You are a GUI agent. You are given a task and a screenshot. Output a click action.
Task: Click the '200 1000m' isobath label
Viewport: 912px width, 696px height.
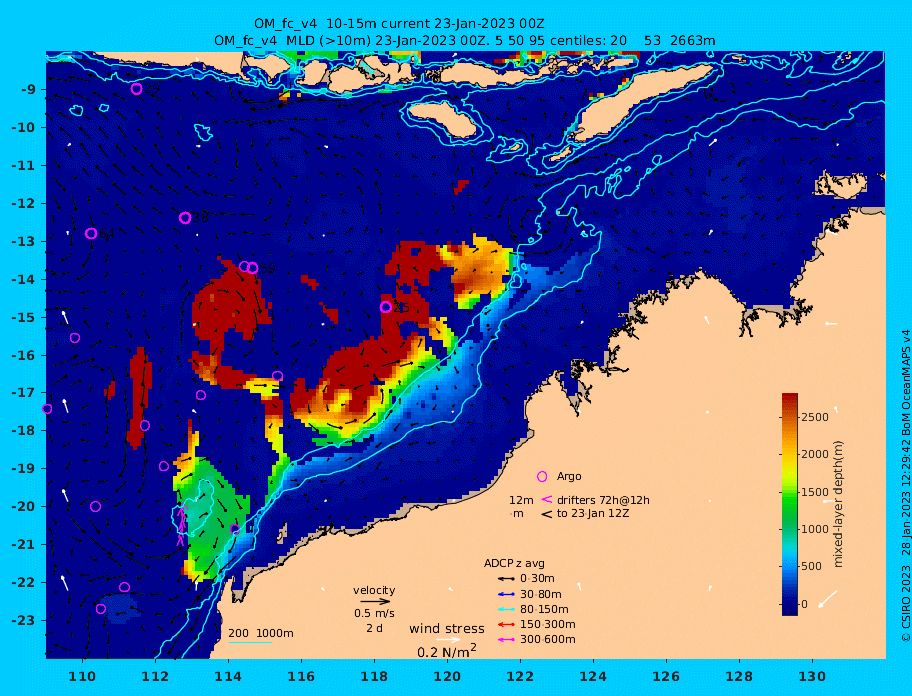click(261, 633)
